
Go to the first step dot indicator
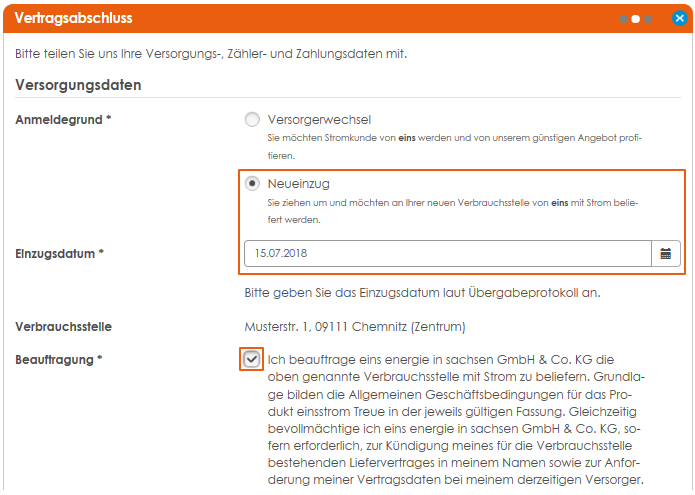click(623, 18)
